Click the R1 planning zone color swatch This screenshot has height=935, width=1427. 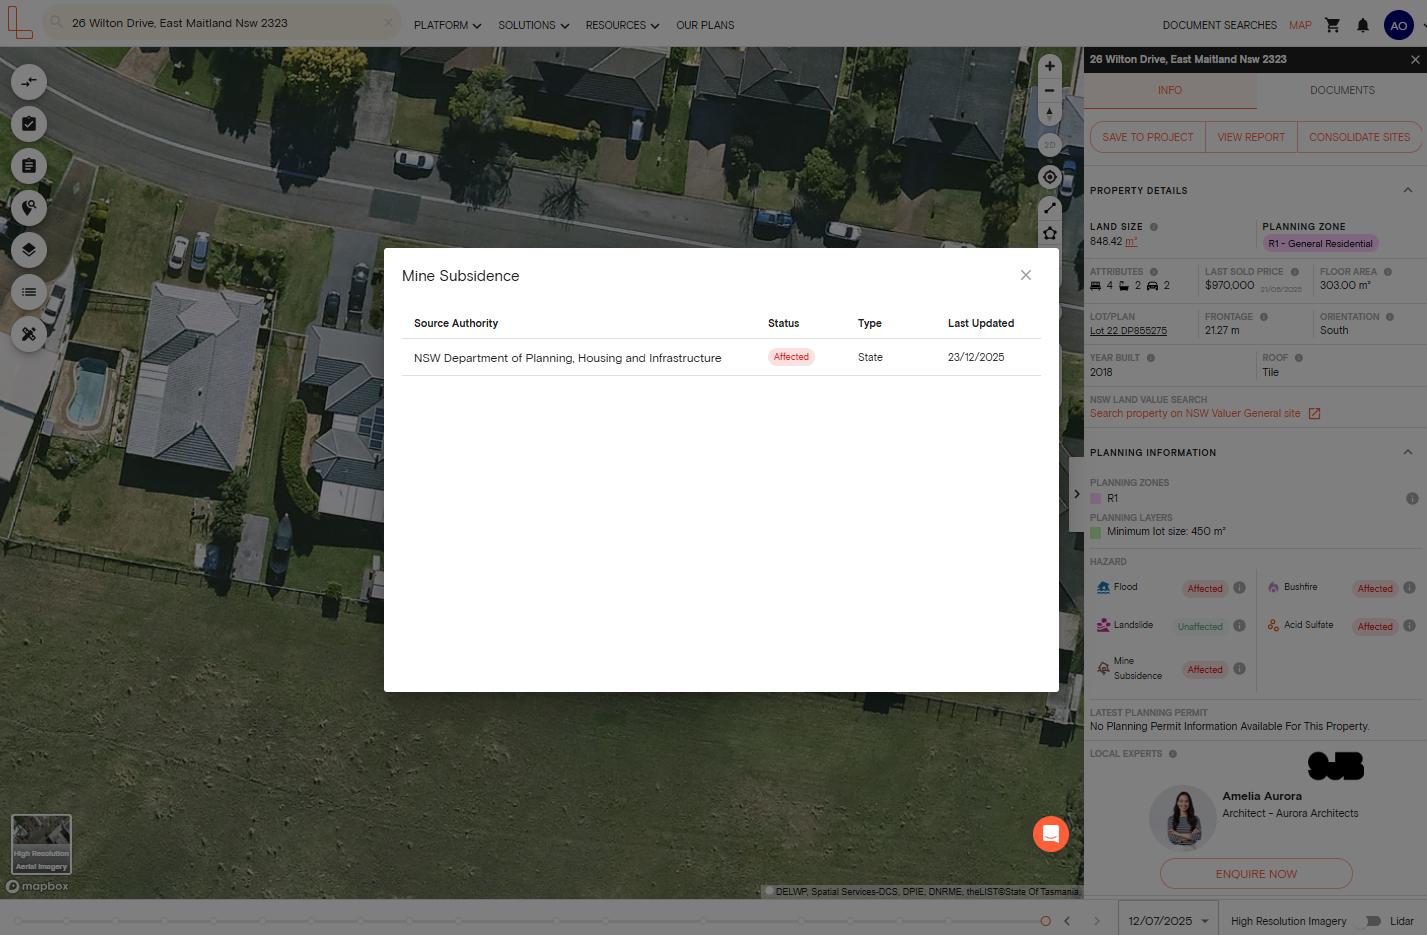(1096, 498)
